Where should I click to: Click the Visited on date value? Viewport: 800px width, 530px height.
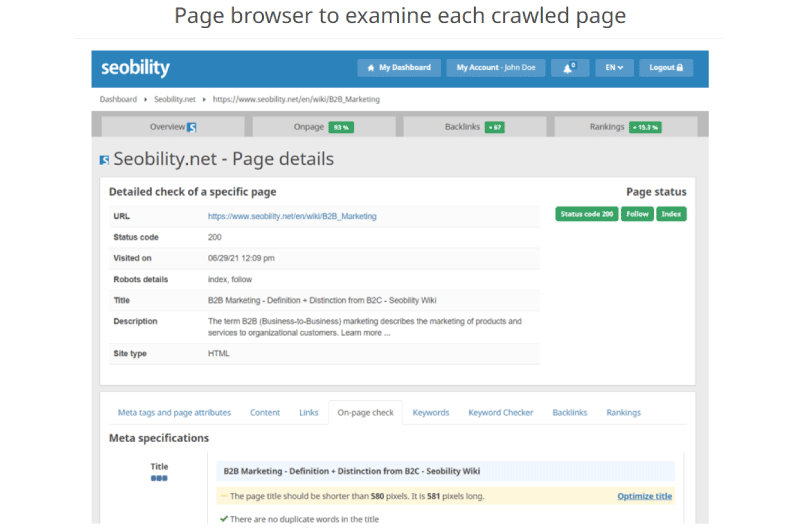[241, 258]
